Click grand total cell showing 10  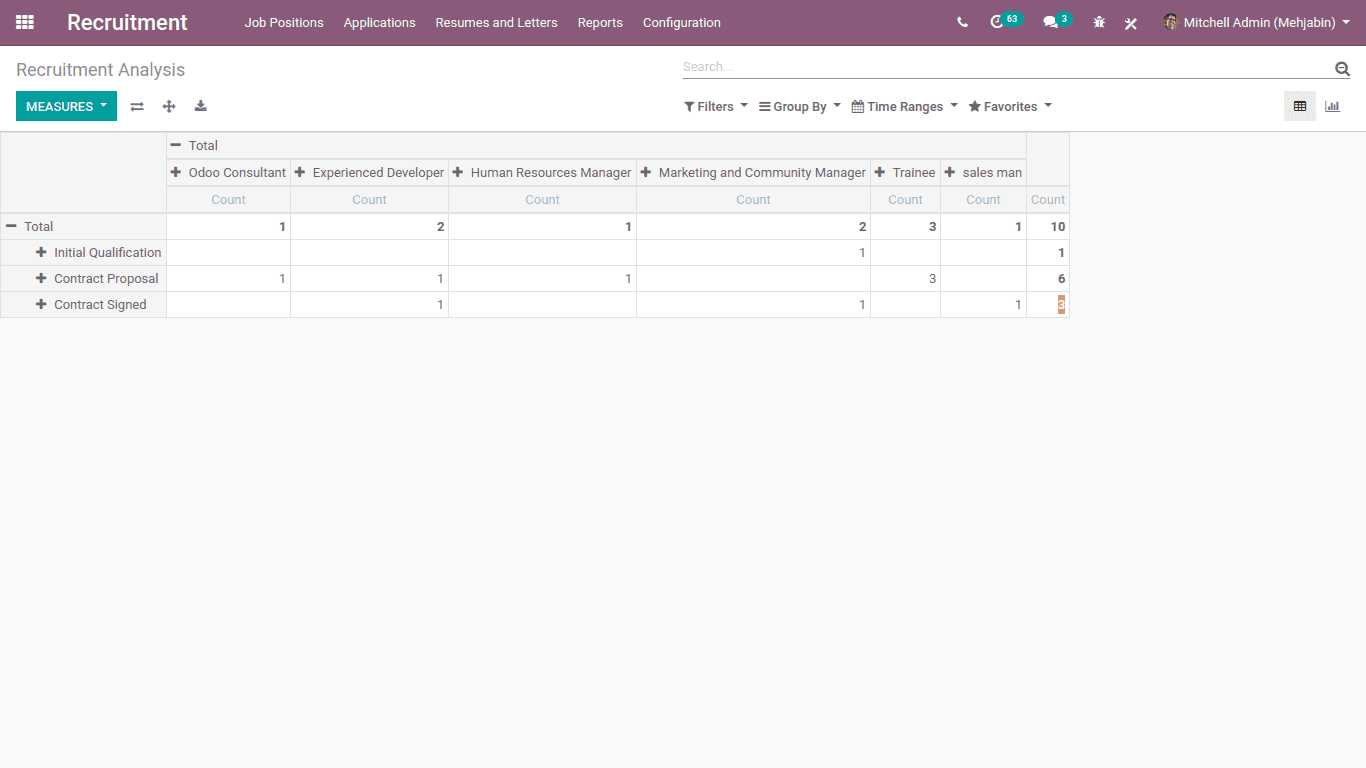(x=1048, y=226)
